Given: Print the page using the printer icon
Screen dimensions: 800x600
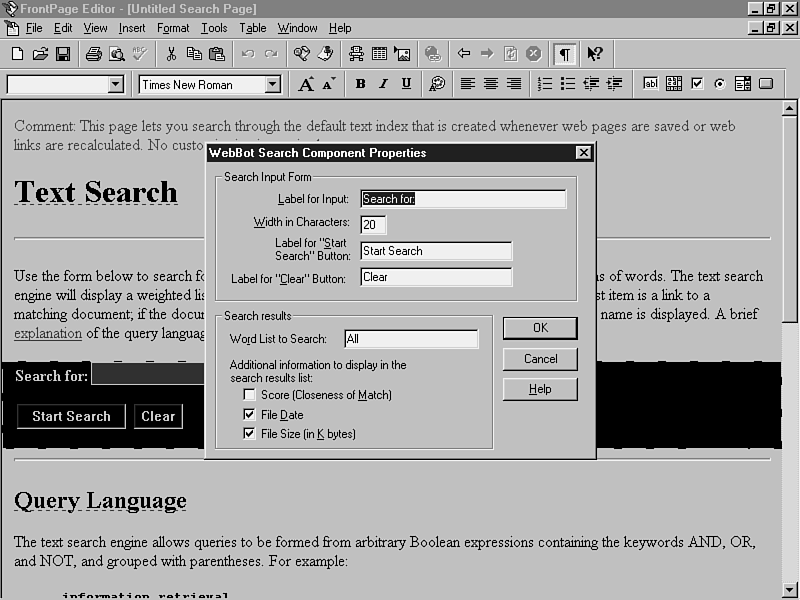Looking at the screenshot, I should 93,54.
